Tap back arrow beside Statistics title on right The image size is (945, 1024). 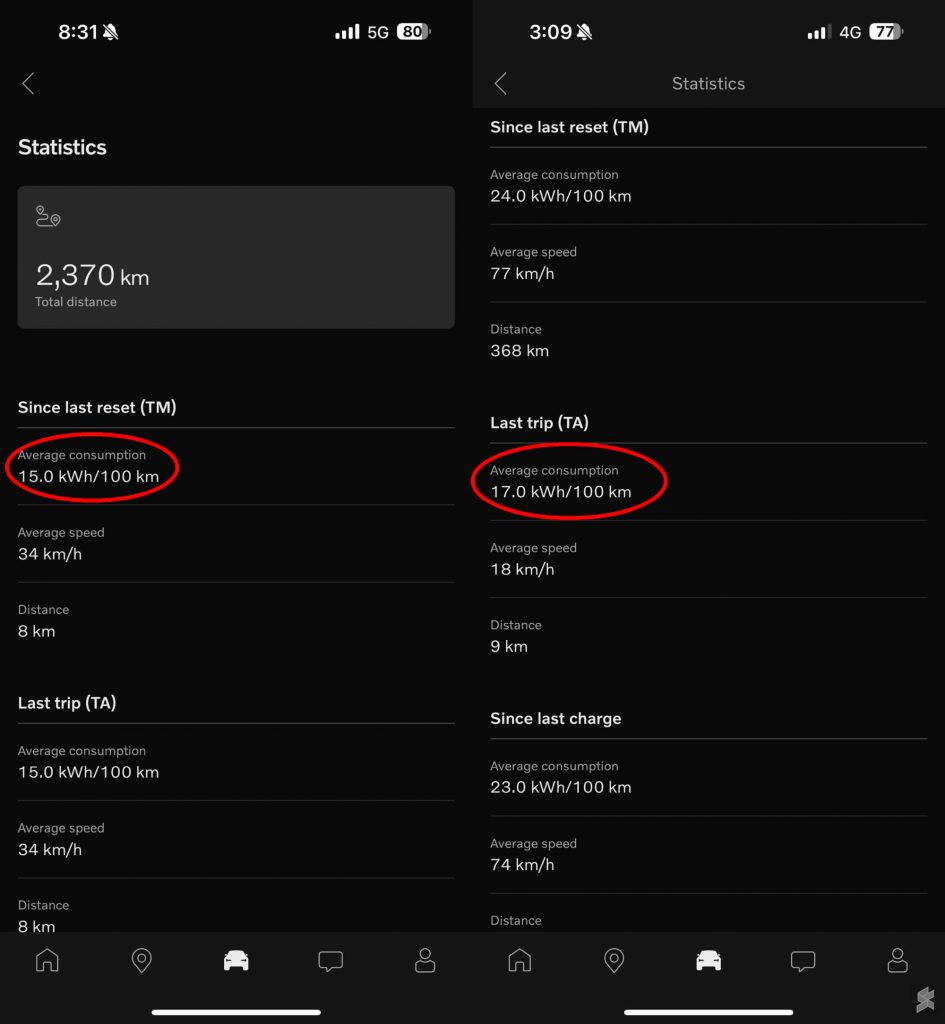click(x=501, y=84)
